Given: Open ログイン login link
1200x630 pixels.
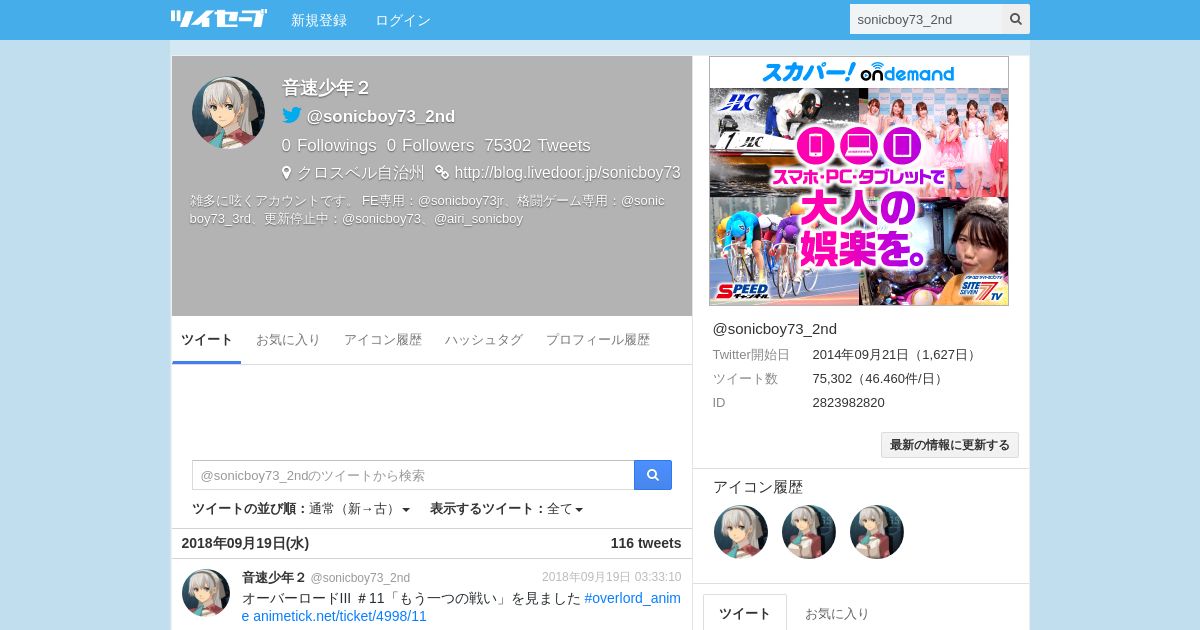Looking at the screenshot, I should (x=403, y=20).
